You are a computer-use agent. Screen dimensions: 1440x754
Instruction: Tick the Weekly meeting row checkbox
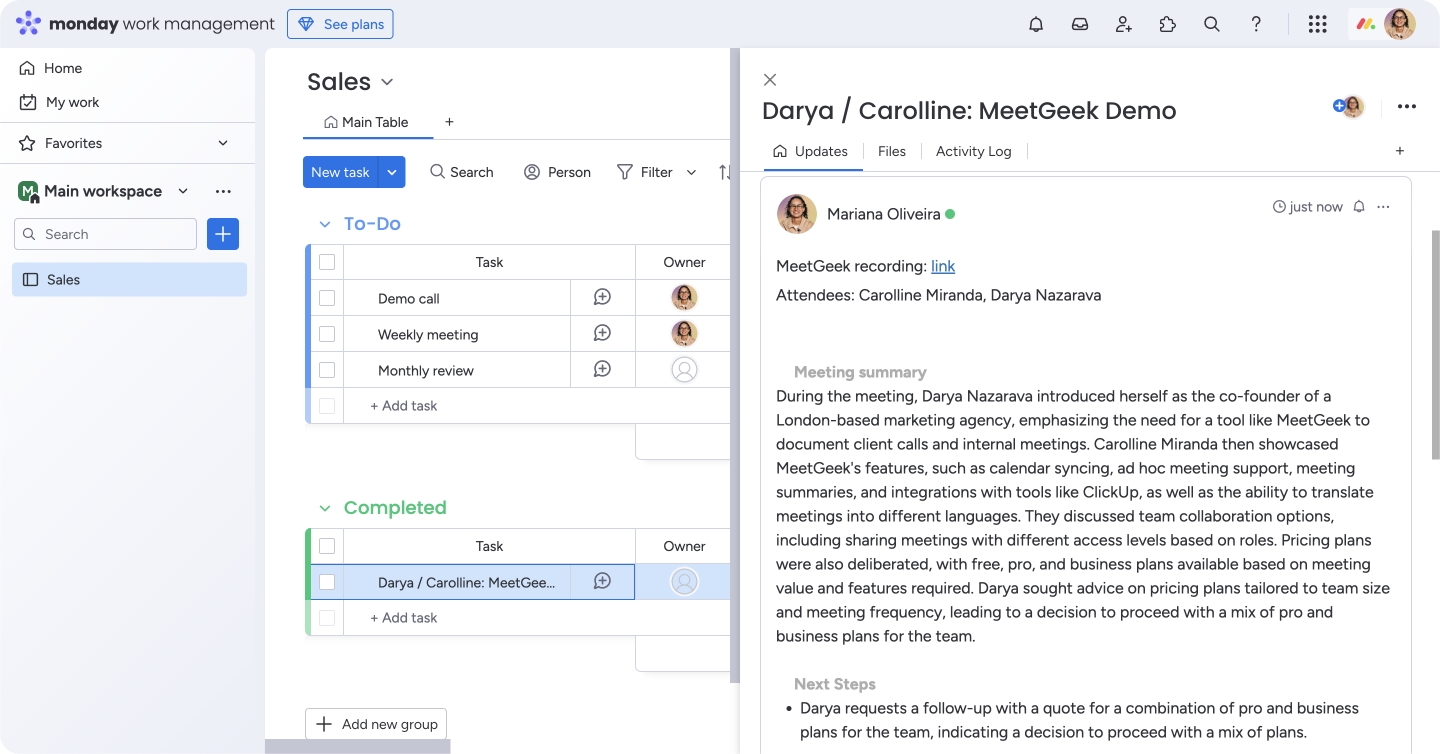327,334
